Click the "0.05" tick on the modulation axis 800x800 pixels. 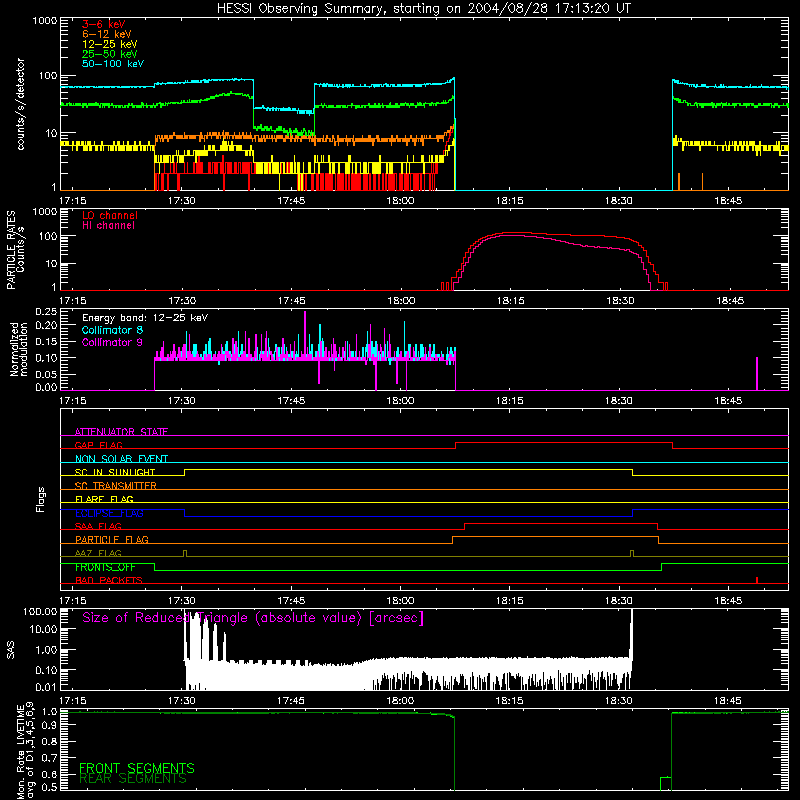[x=46, y=374]
